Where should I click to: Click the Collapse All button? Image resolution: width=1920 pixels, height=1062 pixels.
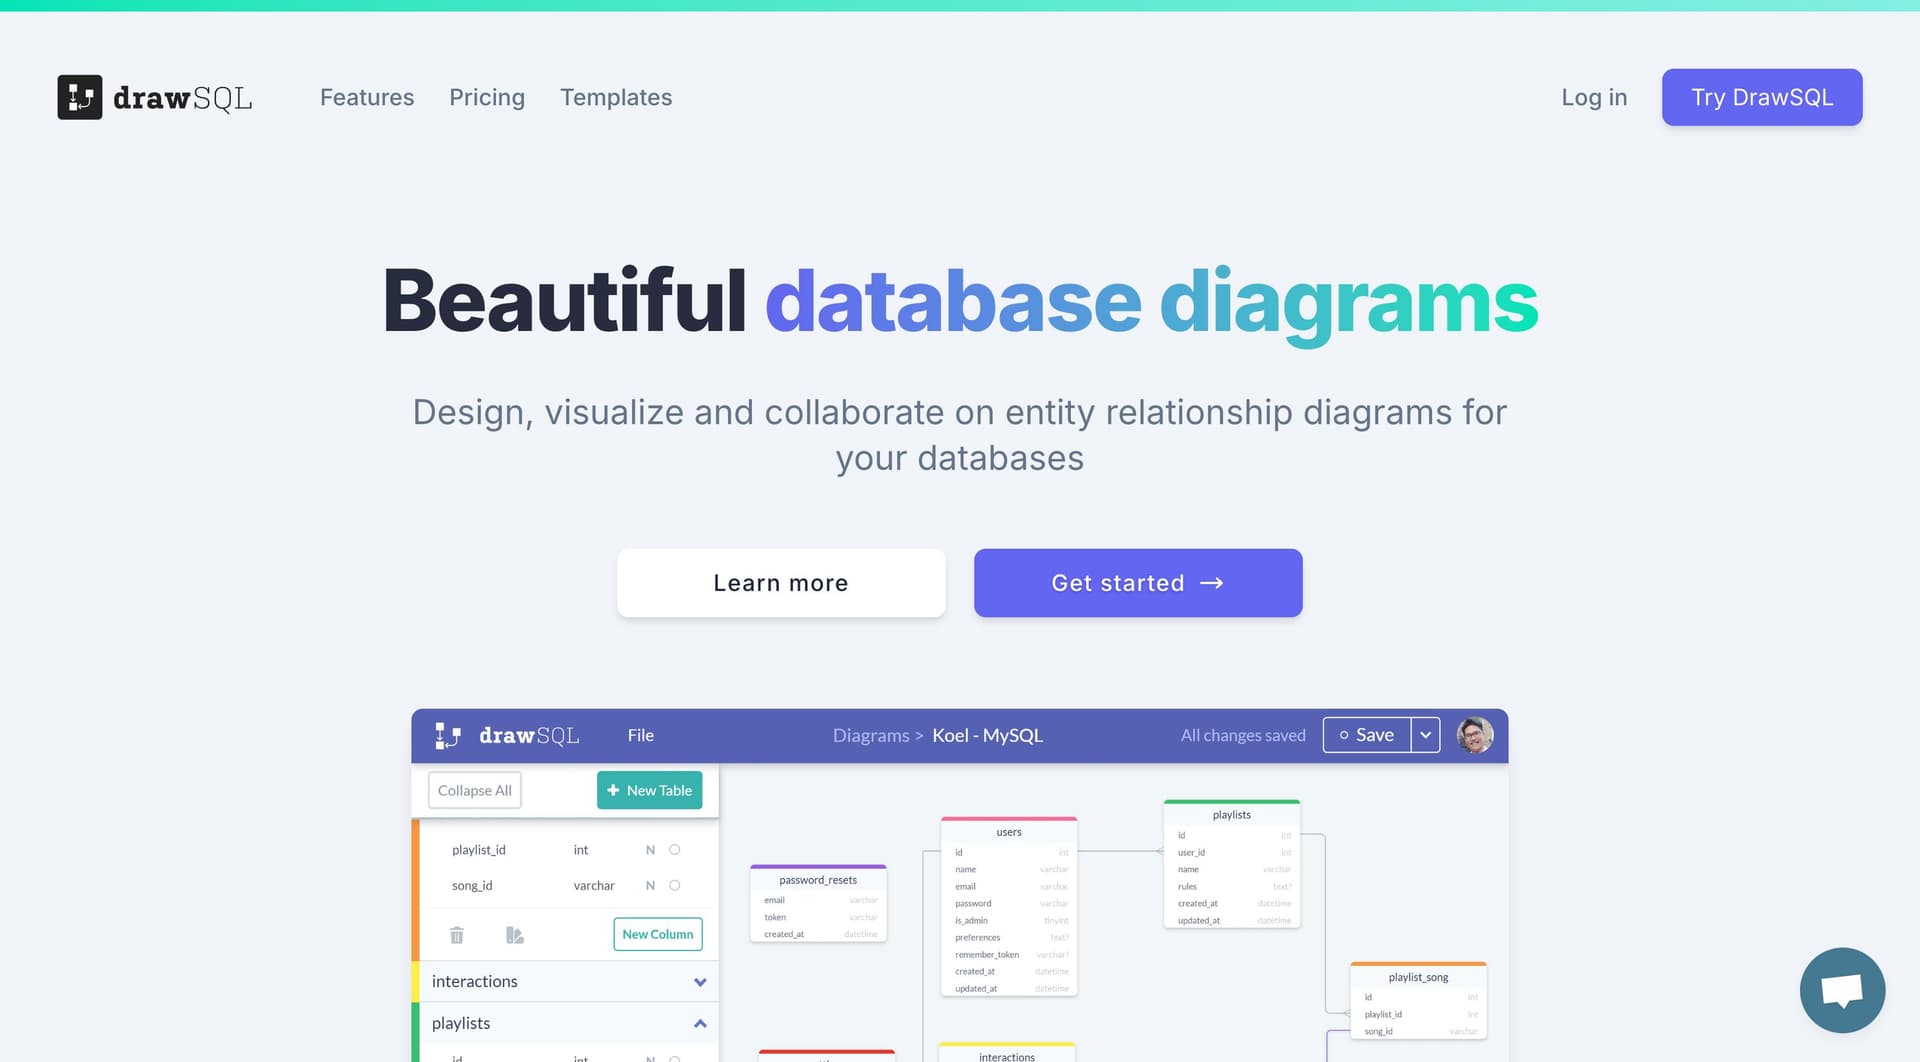(475, 790)
